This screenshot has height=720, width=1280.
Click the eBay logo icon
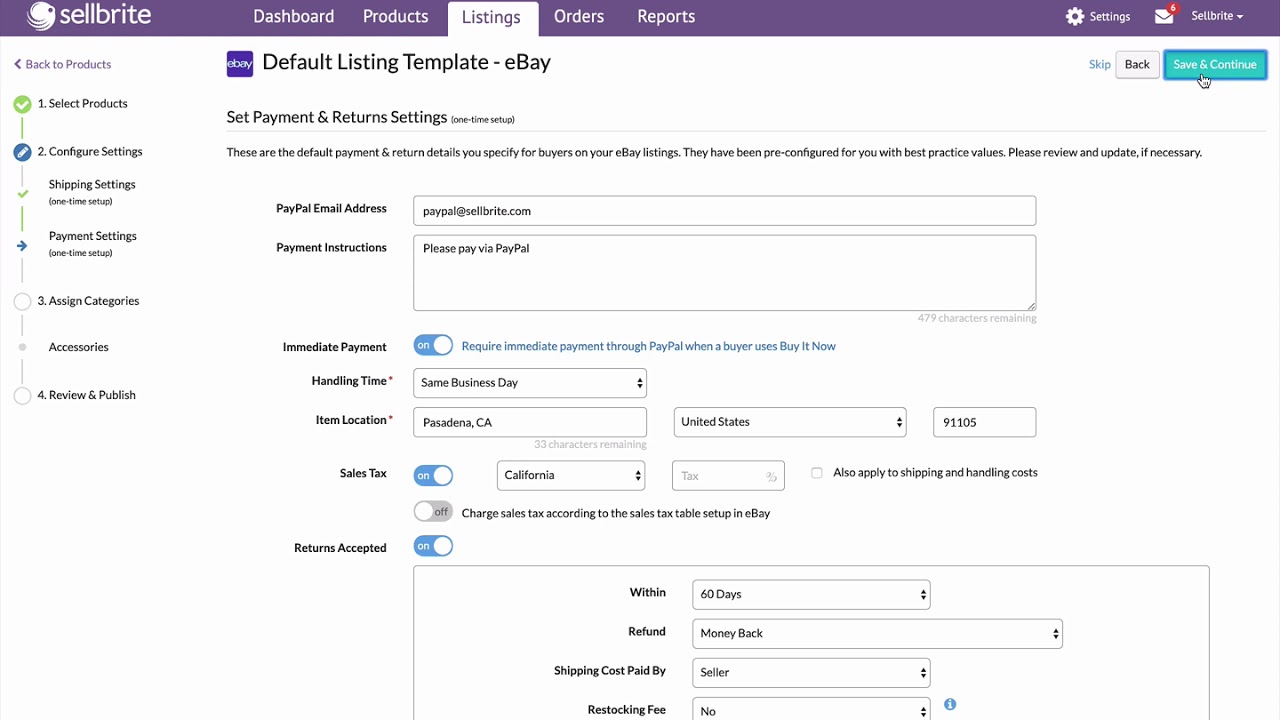[240, 64]
